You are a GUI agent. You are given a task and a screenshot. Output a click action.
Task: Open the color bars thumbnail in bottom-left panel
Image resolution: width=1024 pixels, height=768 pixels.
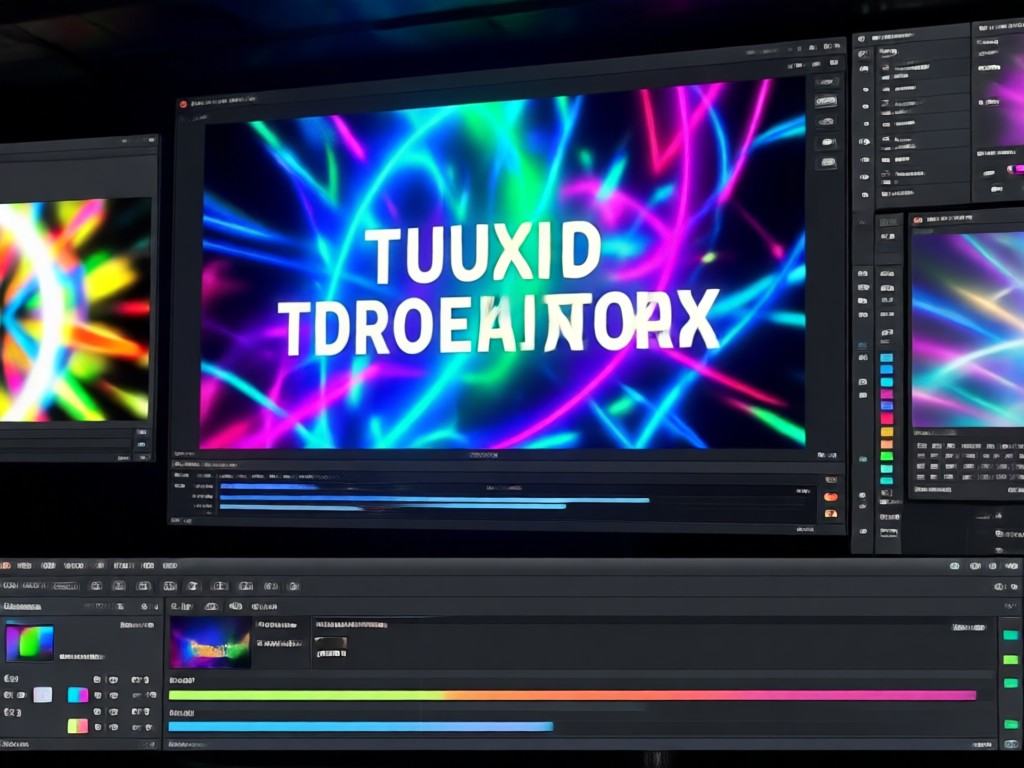pyautogui.click(x=29, y=643)
